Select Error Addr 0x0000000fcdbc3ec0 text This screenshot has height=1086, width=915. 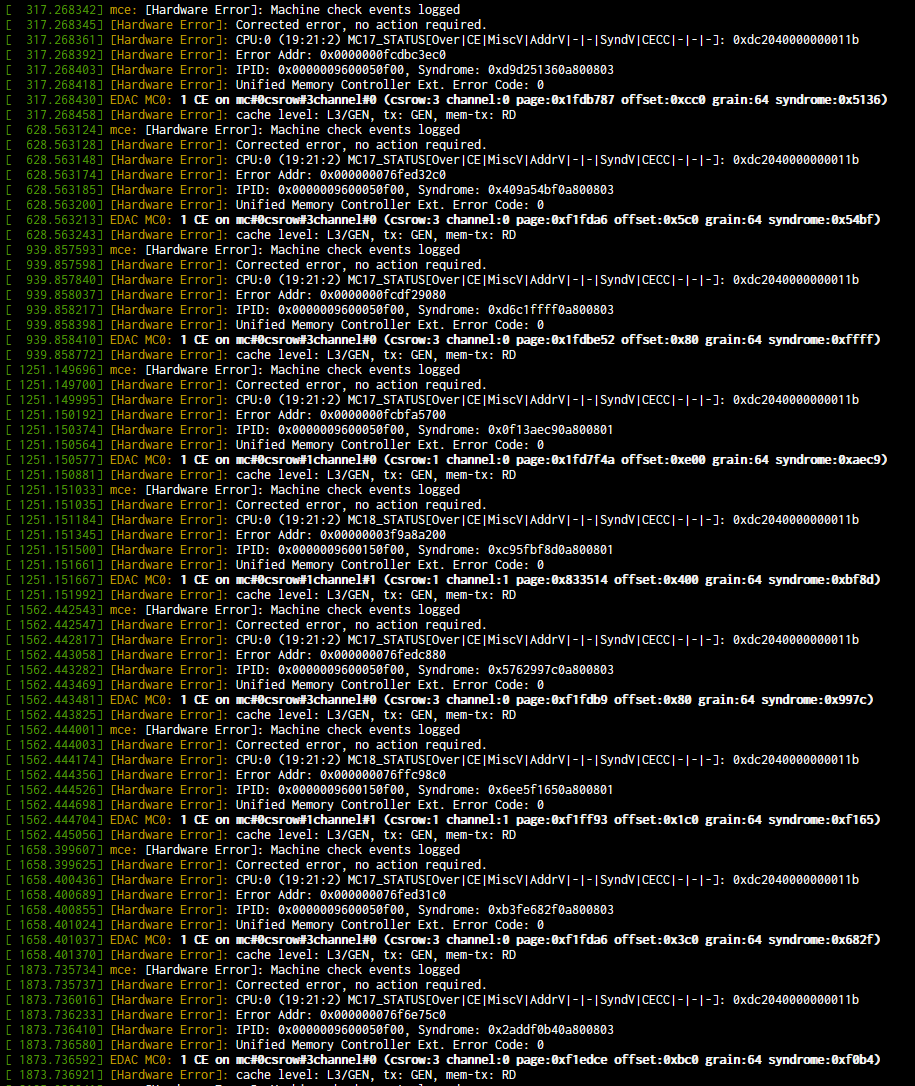pyautogui.click(x=383, y=55)
